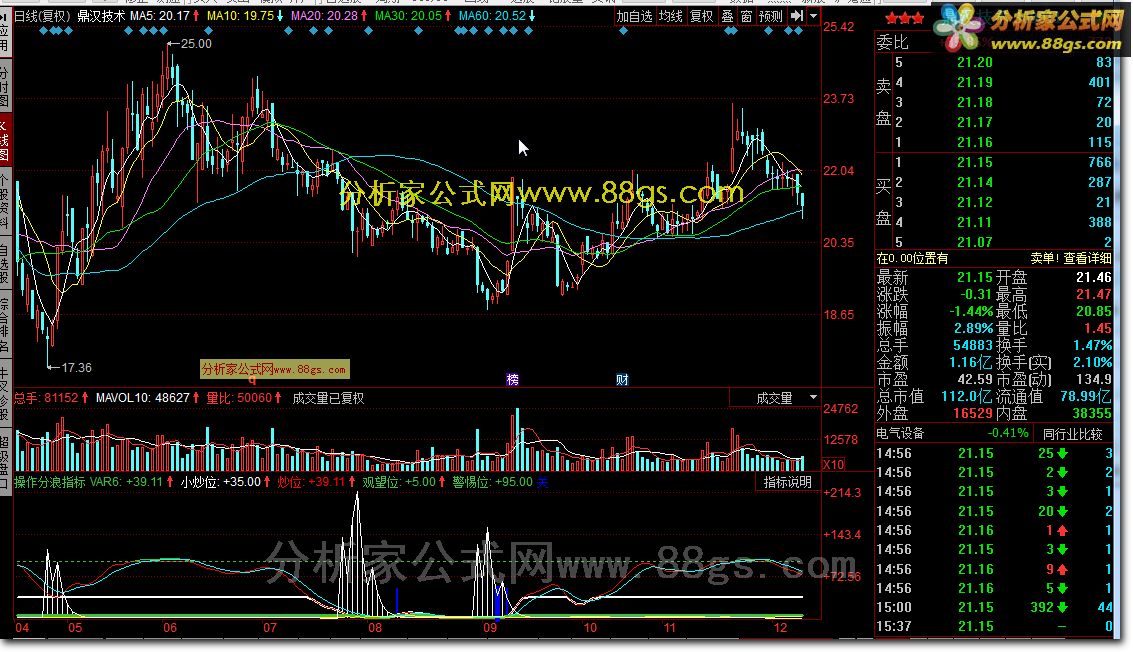Switch to the 超级盘口 sidebar tab
The height and width of the screenshot is (652, 1133).
click(x=4, y=461)
